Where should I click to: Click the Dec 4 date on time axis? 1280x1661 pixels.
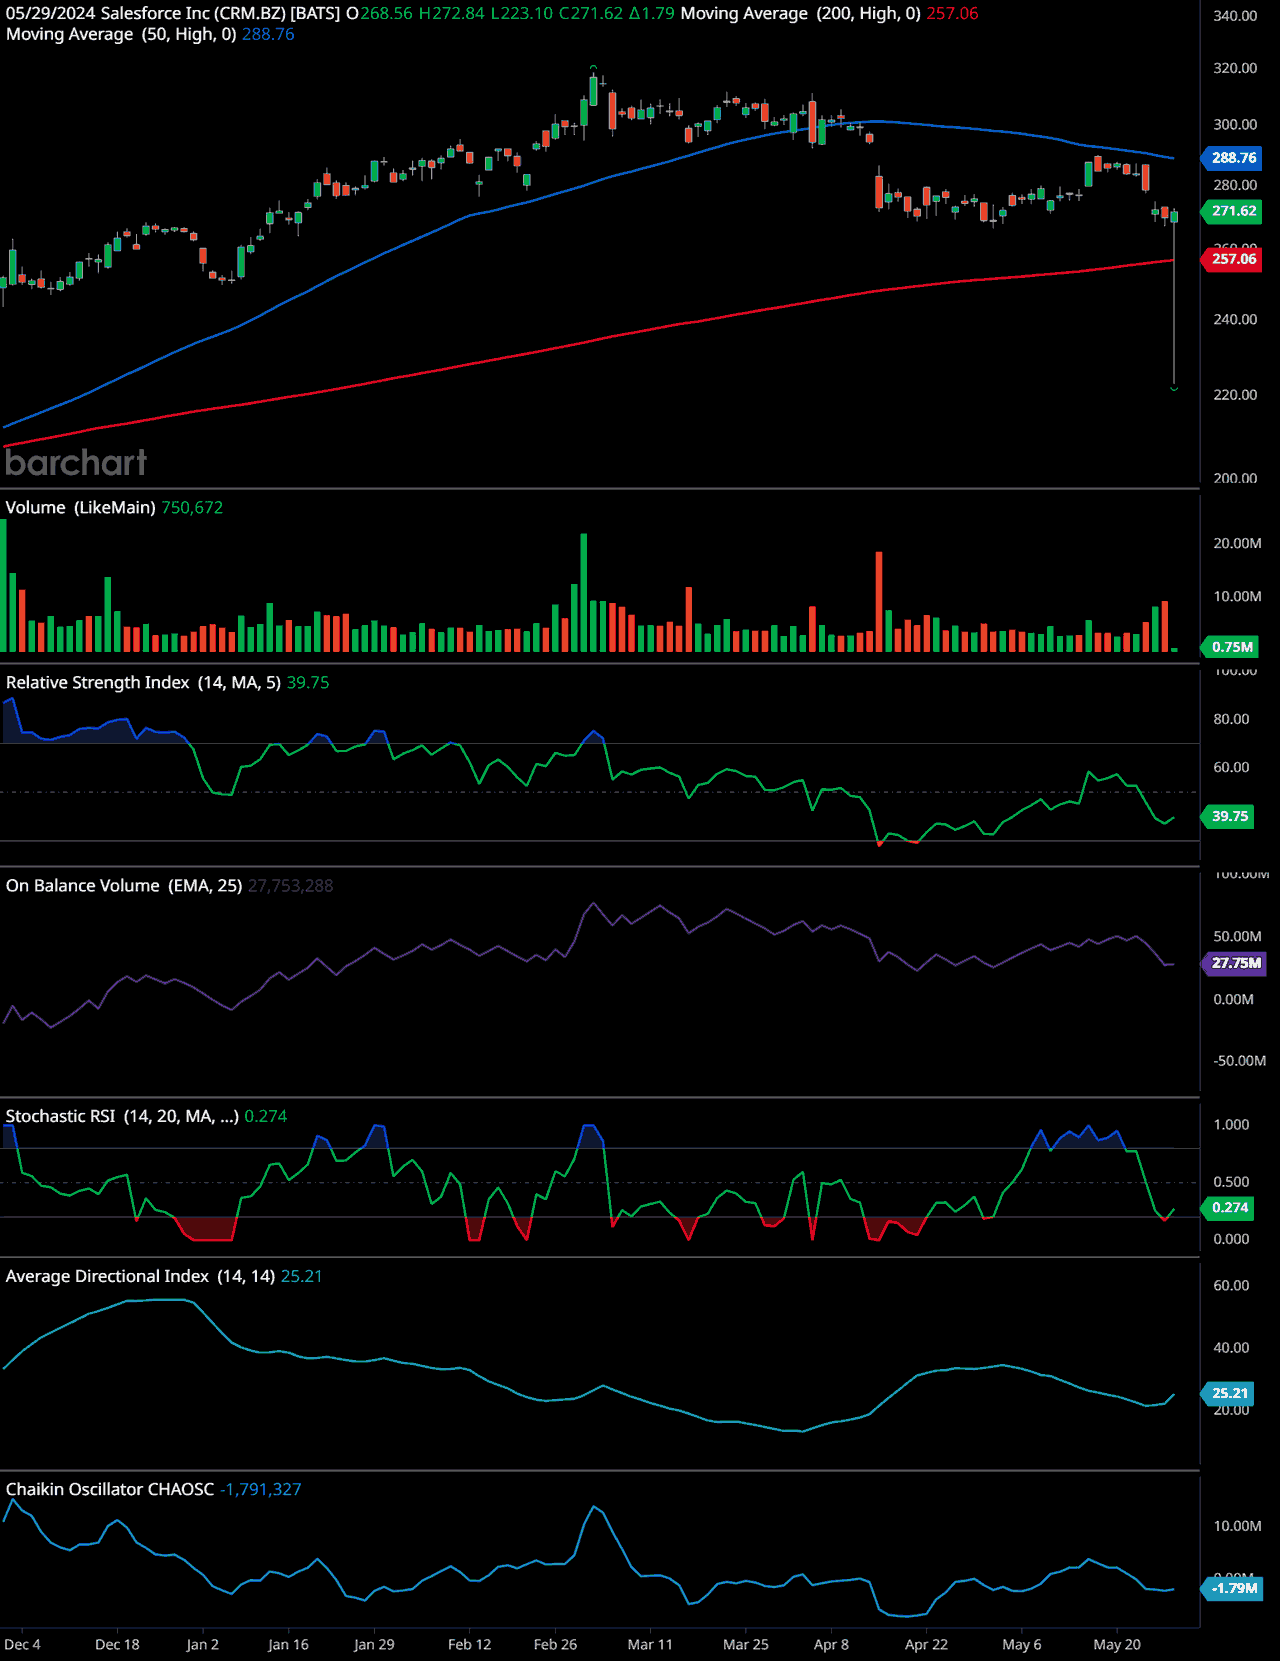(22, 1644)
